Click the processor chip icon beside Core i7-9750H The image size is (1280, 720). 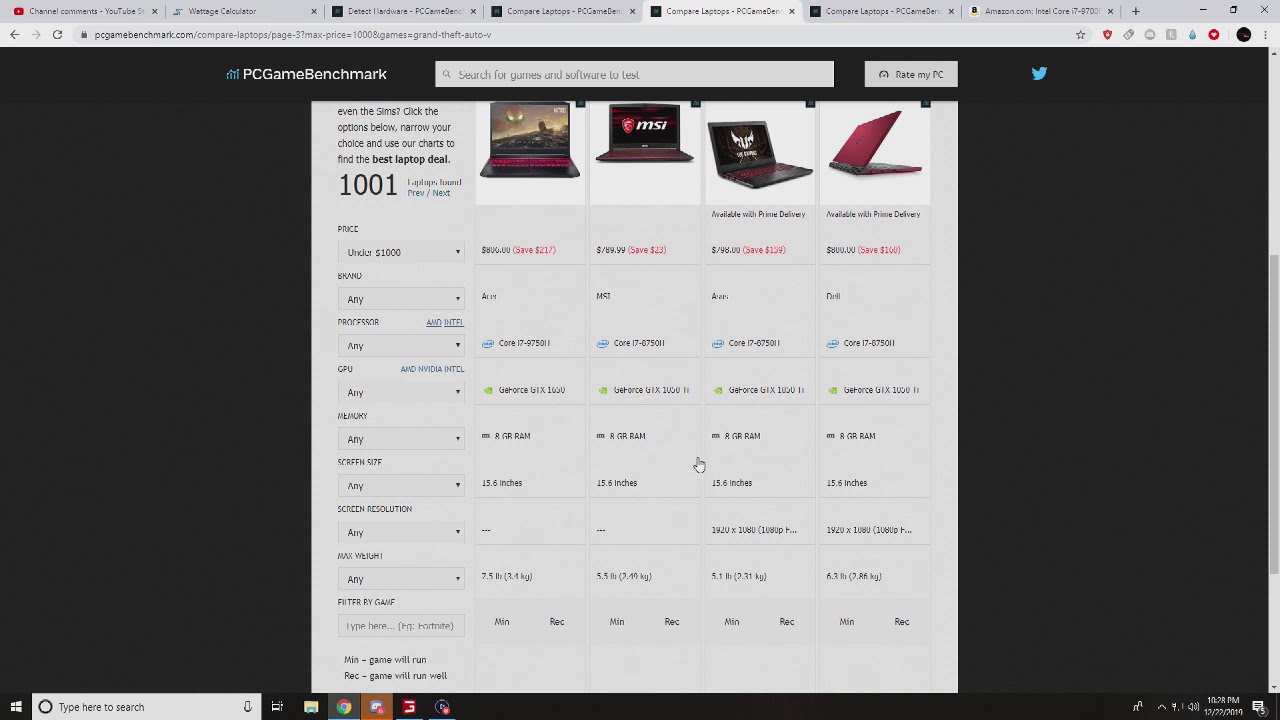click(x=489, y=343)
